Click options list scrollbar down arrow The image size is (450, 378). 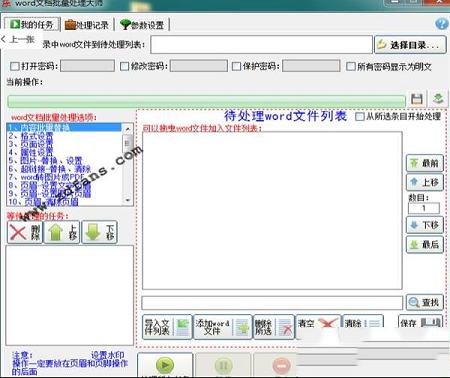pyautogui.click(x=128, y=200)
